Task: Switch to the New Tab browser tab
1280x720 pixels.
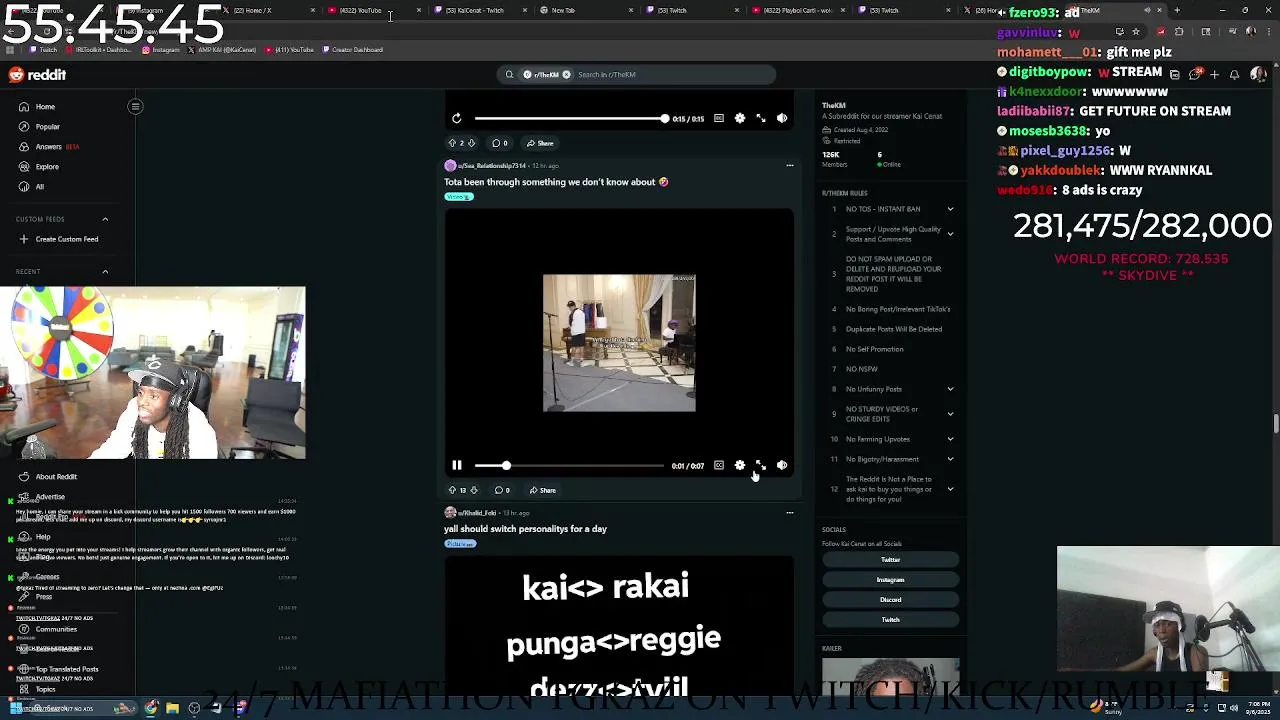Action: pos(585,10)
